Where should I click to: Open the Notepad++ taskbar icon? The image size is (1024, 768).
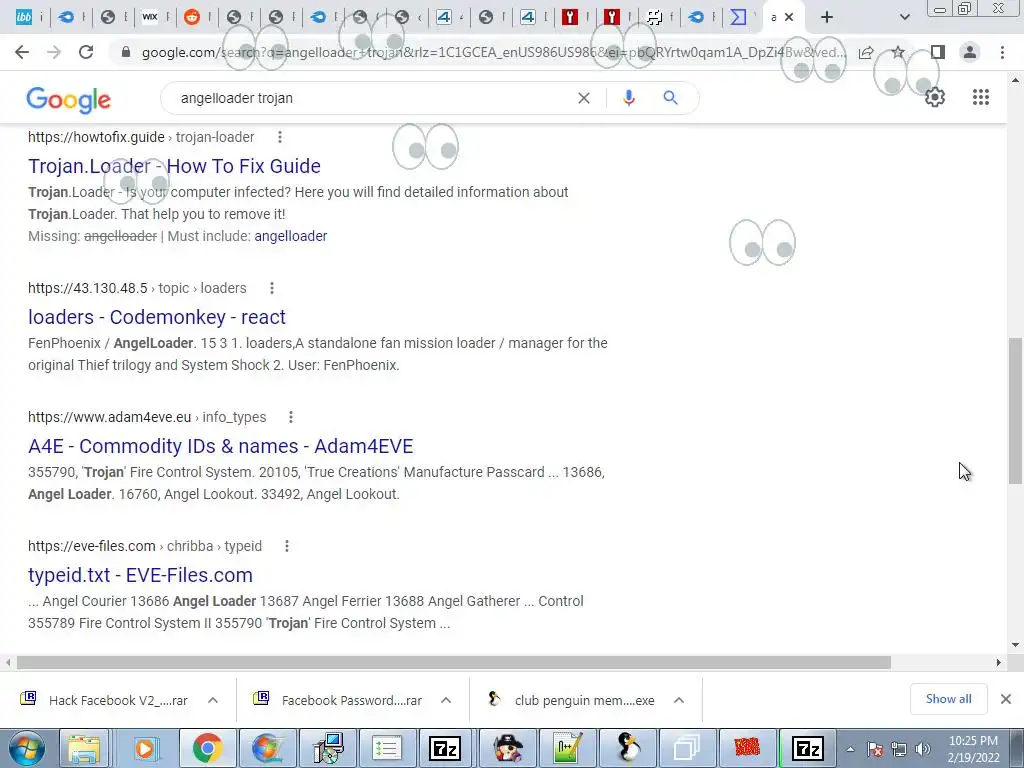pyautogui.click(x=568, y=748)
